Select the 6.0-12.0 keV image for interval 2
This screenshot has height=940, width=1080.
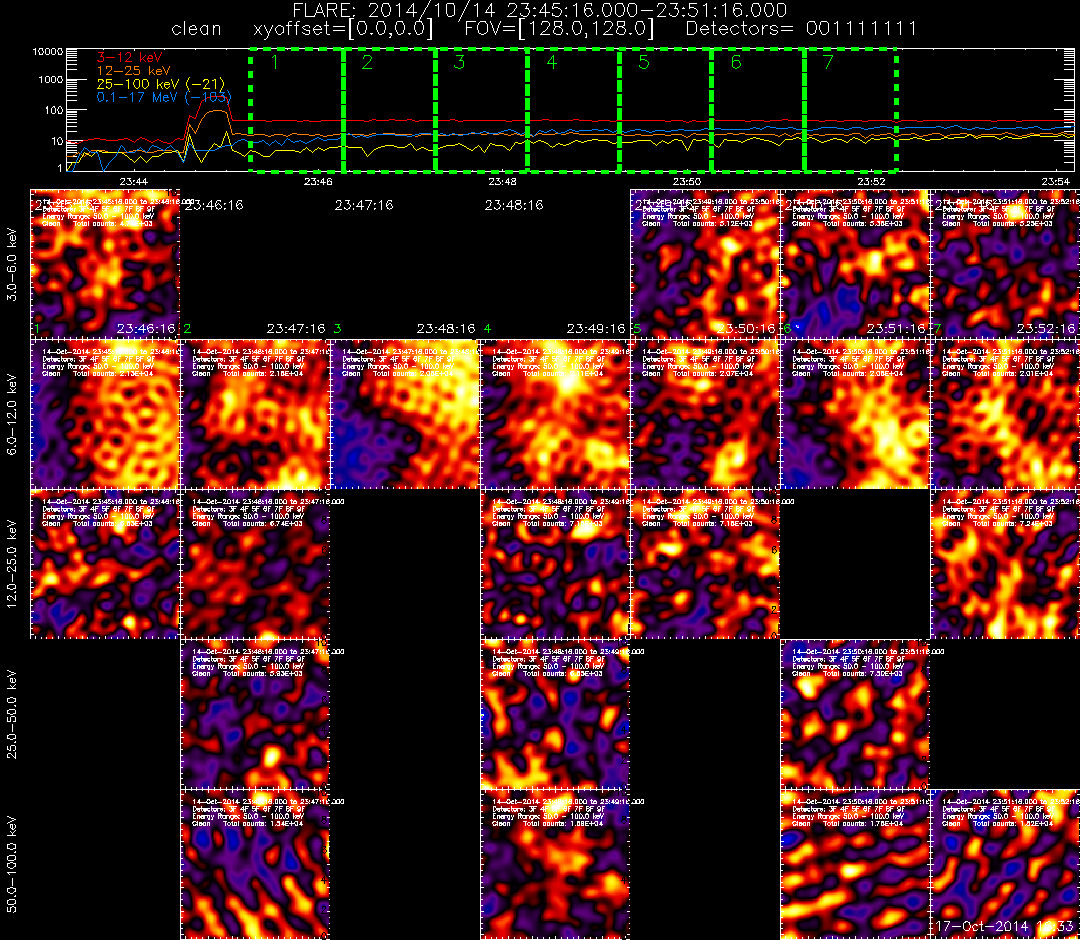256,414
